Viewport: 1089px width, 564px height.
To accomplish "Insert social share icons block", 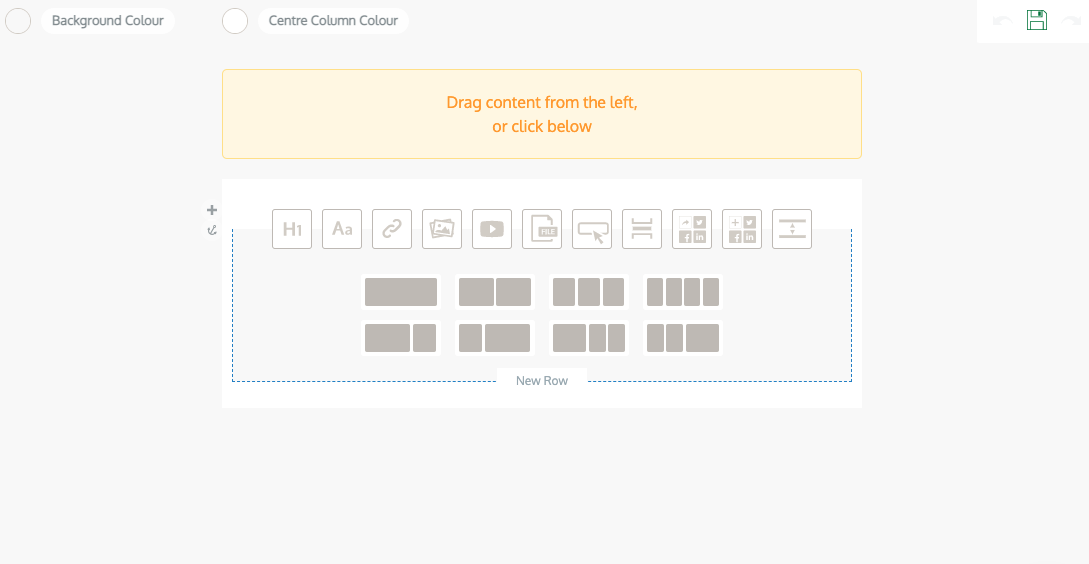I will click(x=692, y=229).
